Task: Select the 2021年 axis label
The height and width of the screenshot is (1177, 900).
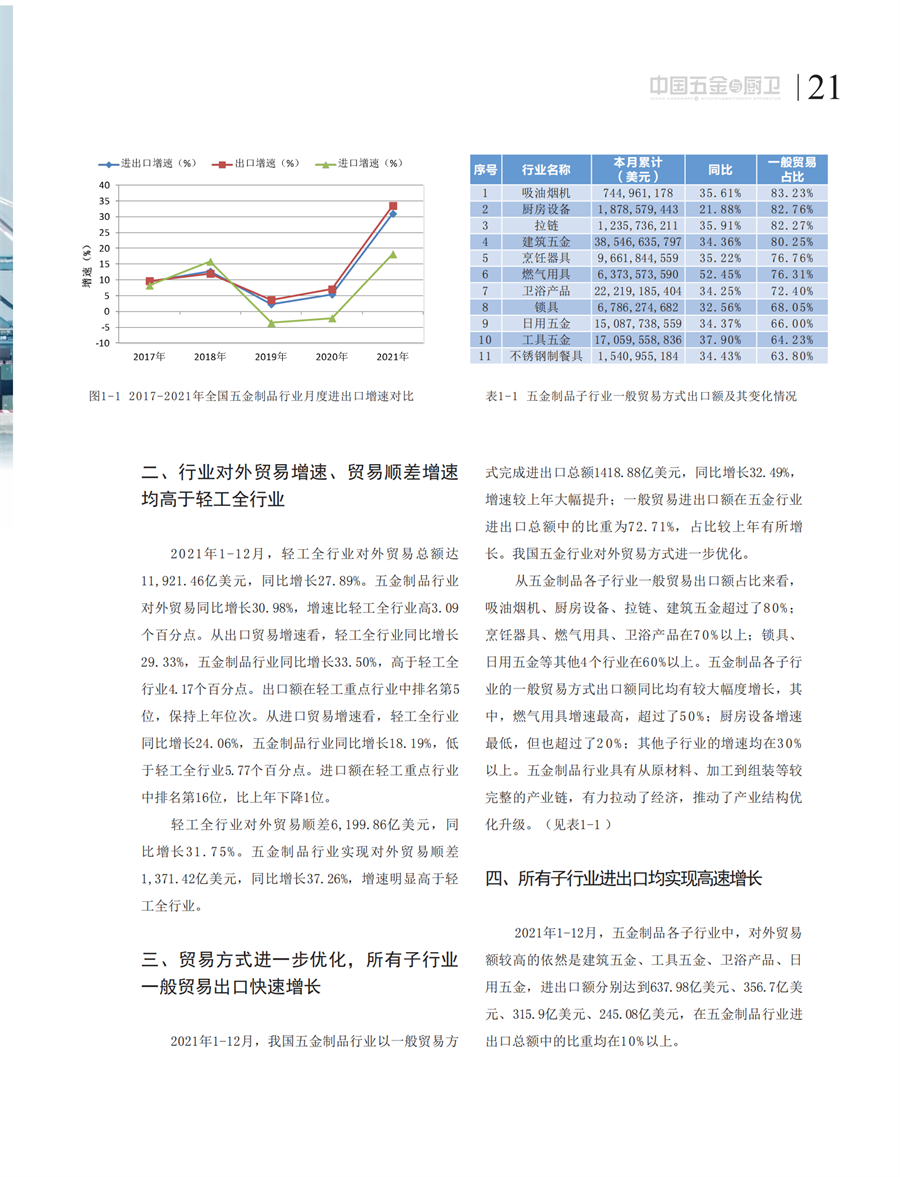Action: (393, 357)
